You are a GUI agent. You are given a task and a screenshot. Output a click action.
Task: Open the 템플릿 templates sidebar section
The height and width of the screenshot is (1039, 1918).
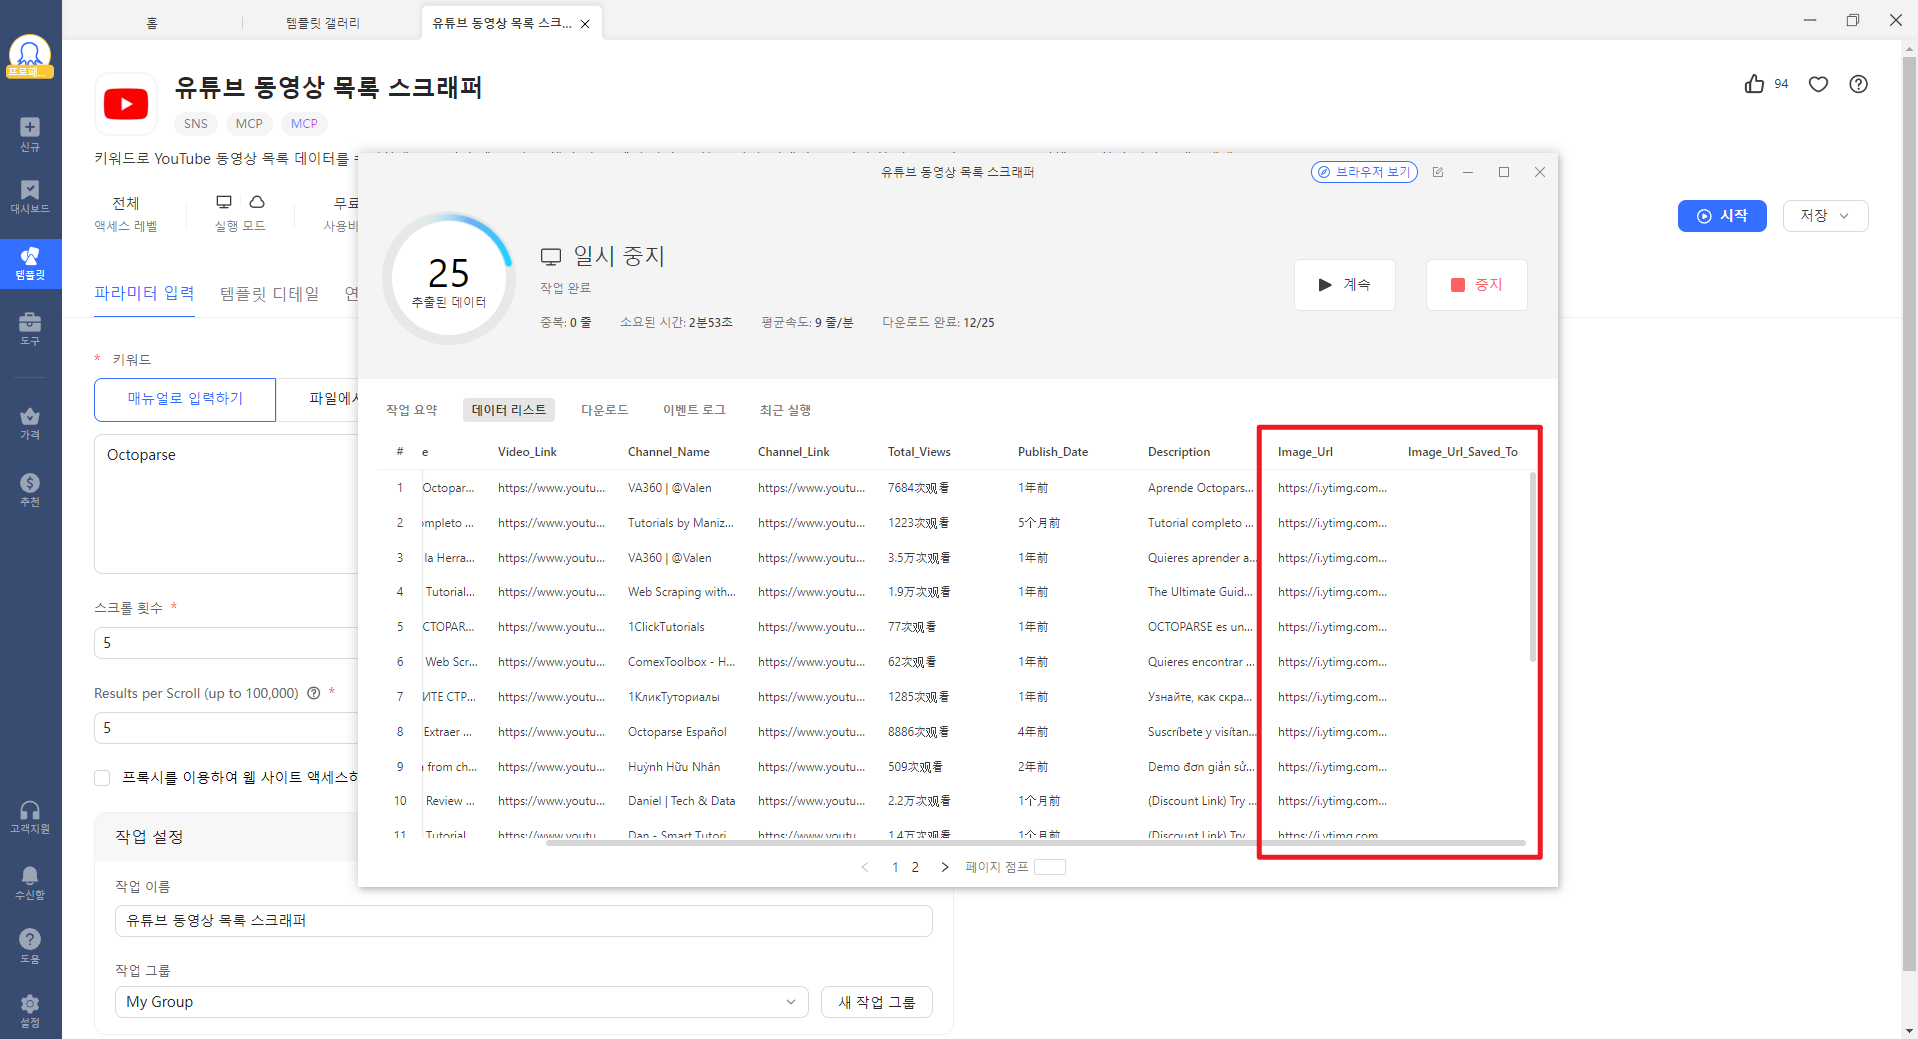(30, 264)
